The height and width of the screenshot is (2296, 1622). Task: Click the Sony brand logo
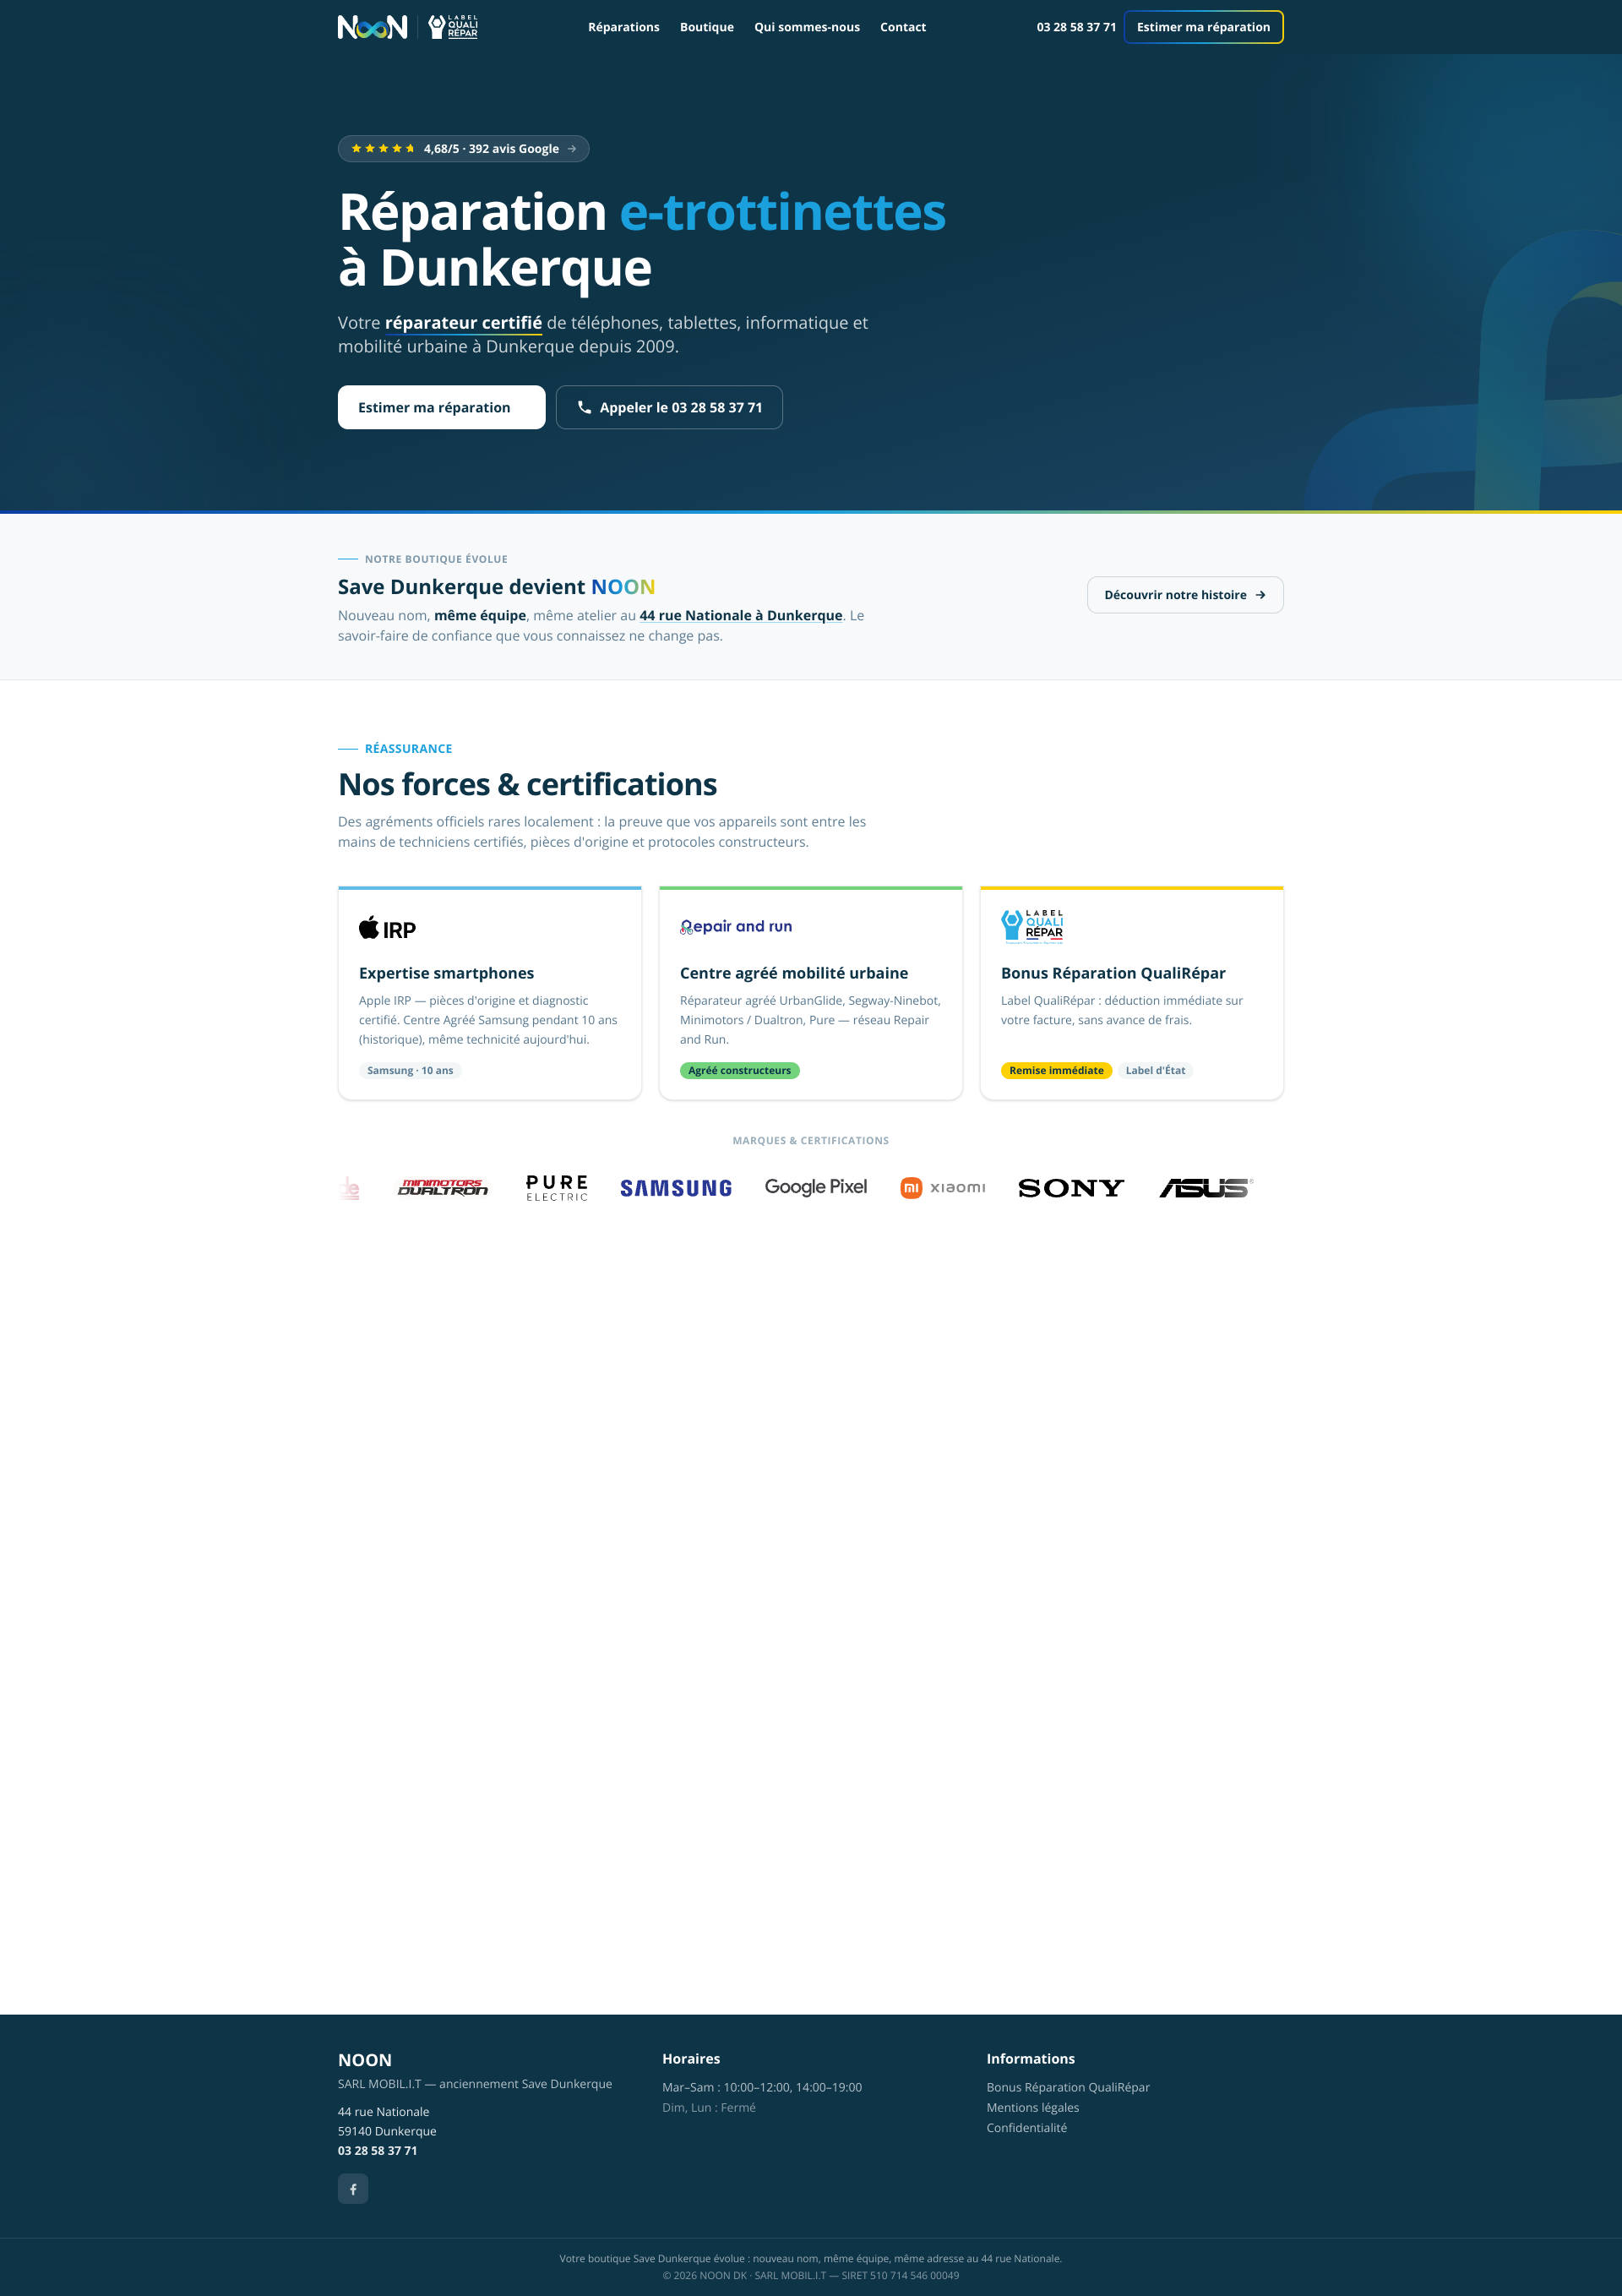tap(1071, 1188)
